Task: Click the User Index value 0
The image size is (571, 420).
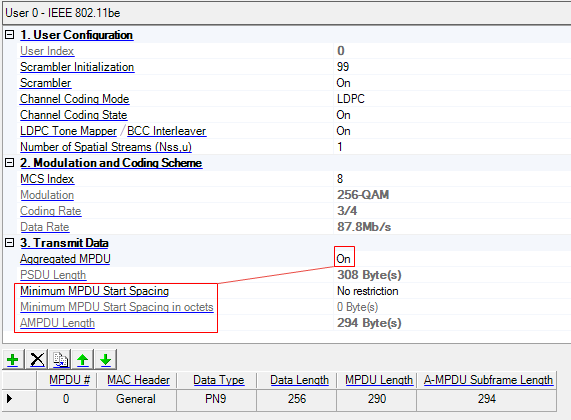Action: (341, 51)
